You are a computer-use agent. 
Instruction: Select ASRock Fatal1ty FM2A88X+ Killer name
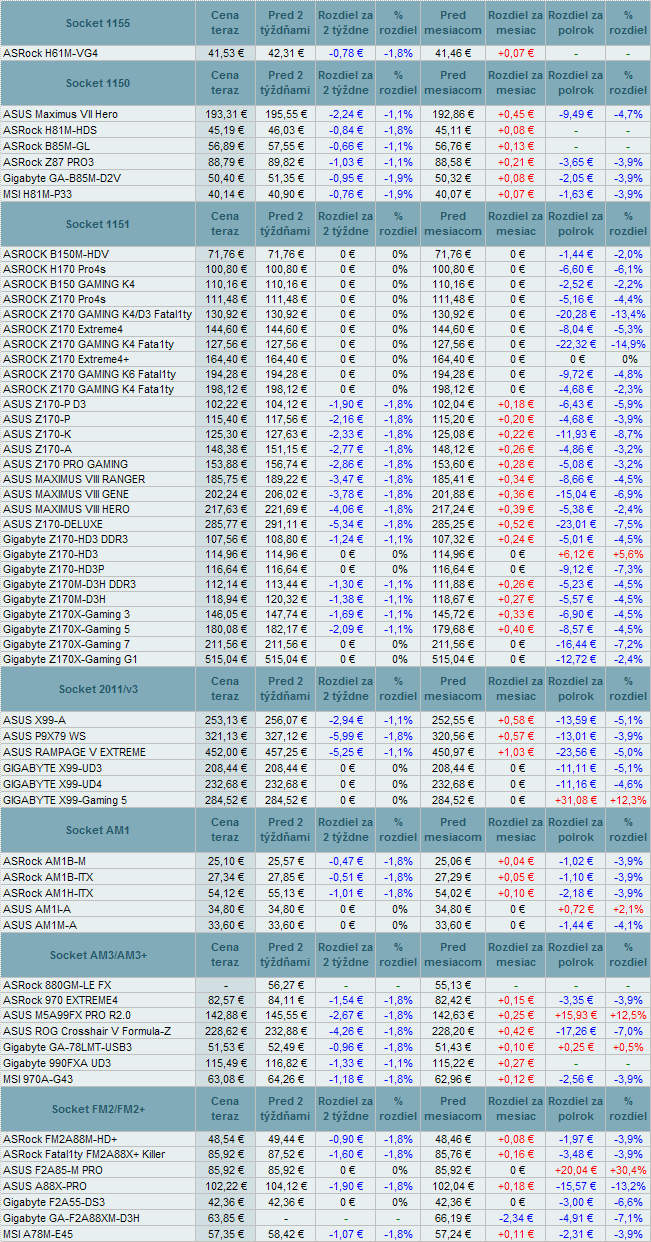[85, 1154]
